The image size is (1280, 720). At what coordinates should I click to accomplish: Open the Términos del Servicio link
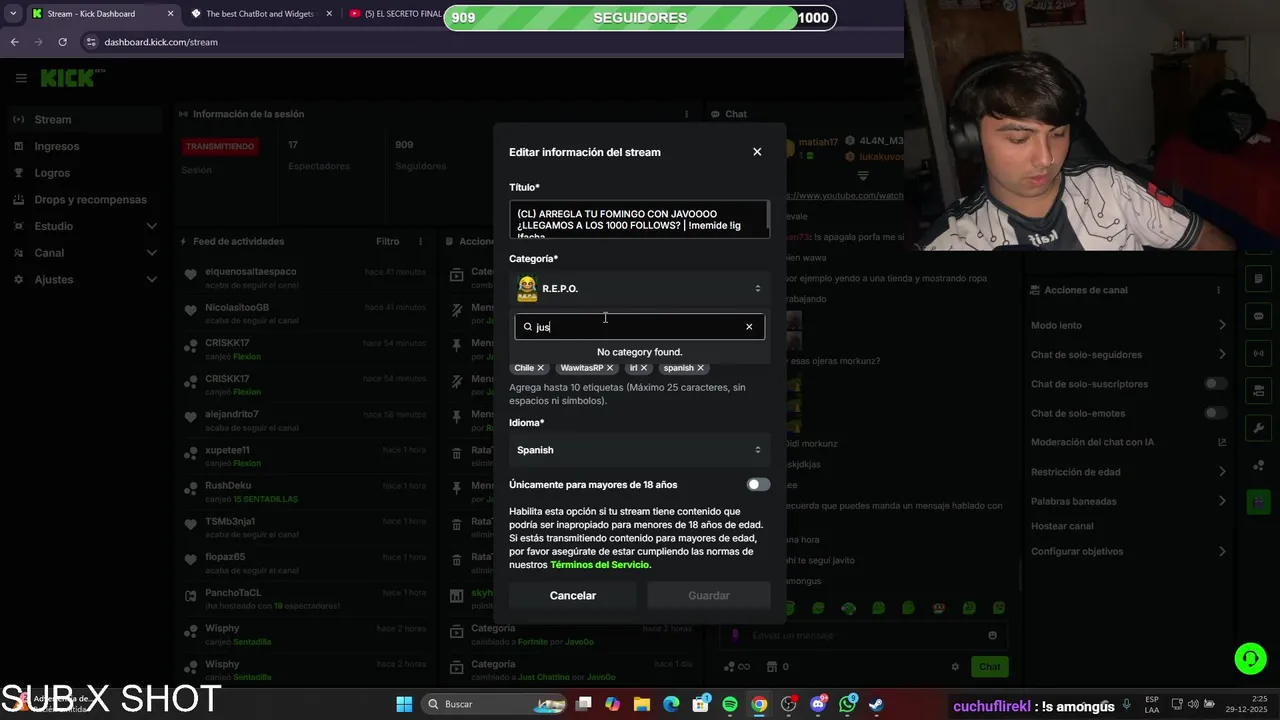pos(600,565)
